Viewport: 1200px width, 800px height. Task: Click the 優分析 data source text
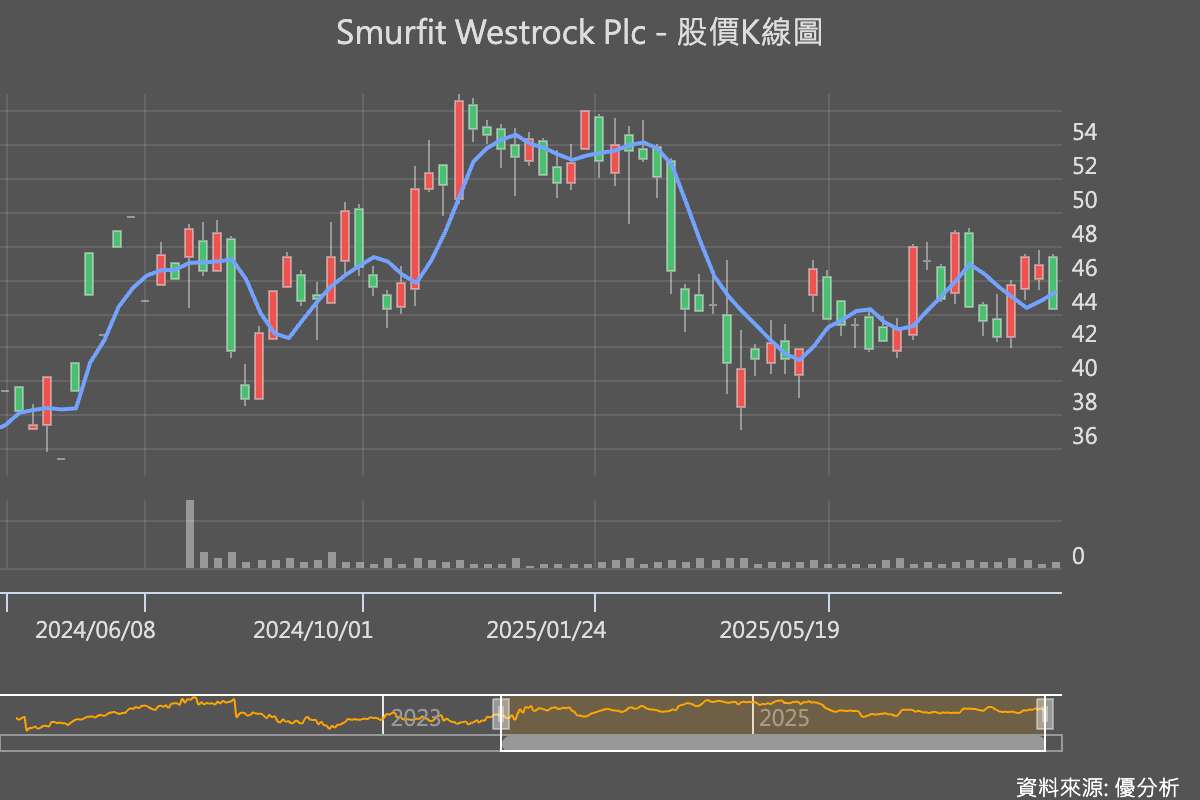[x=1145, y=787]
